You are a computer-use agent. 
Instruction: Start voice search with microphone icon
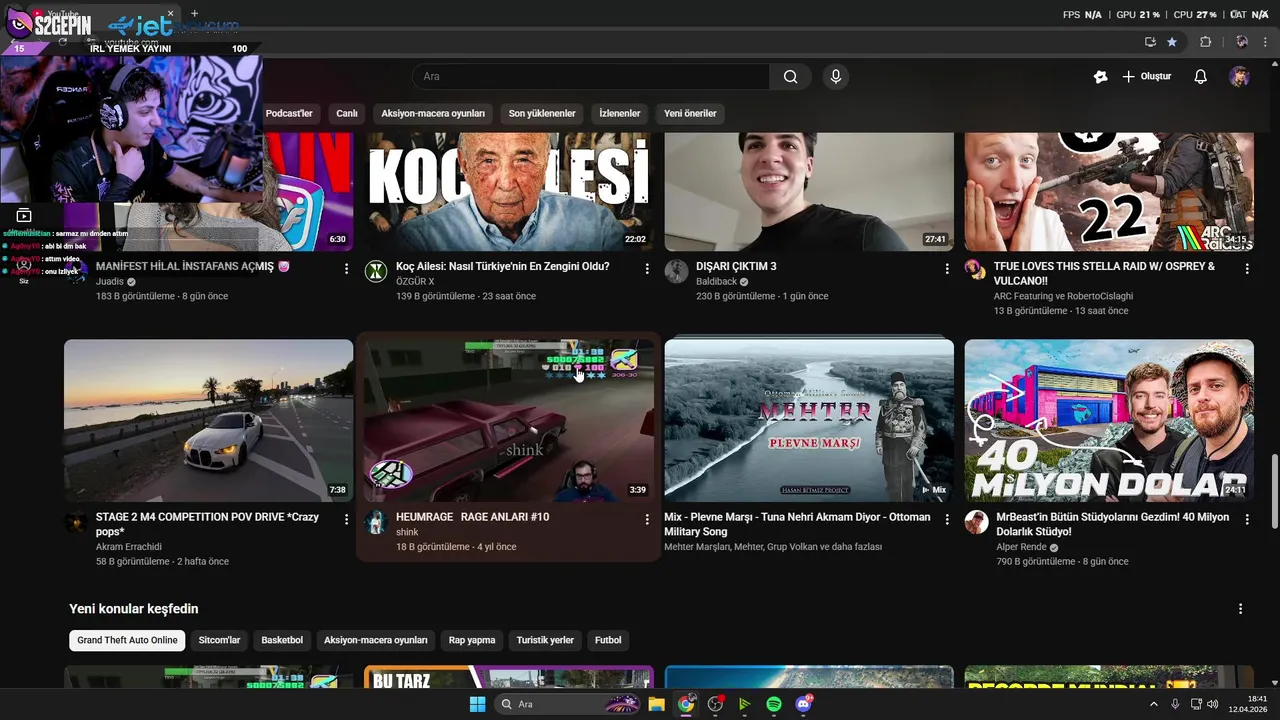836,77
